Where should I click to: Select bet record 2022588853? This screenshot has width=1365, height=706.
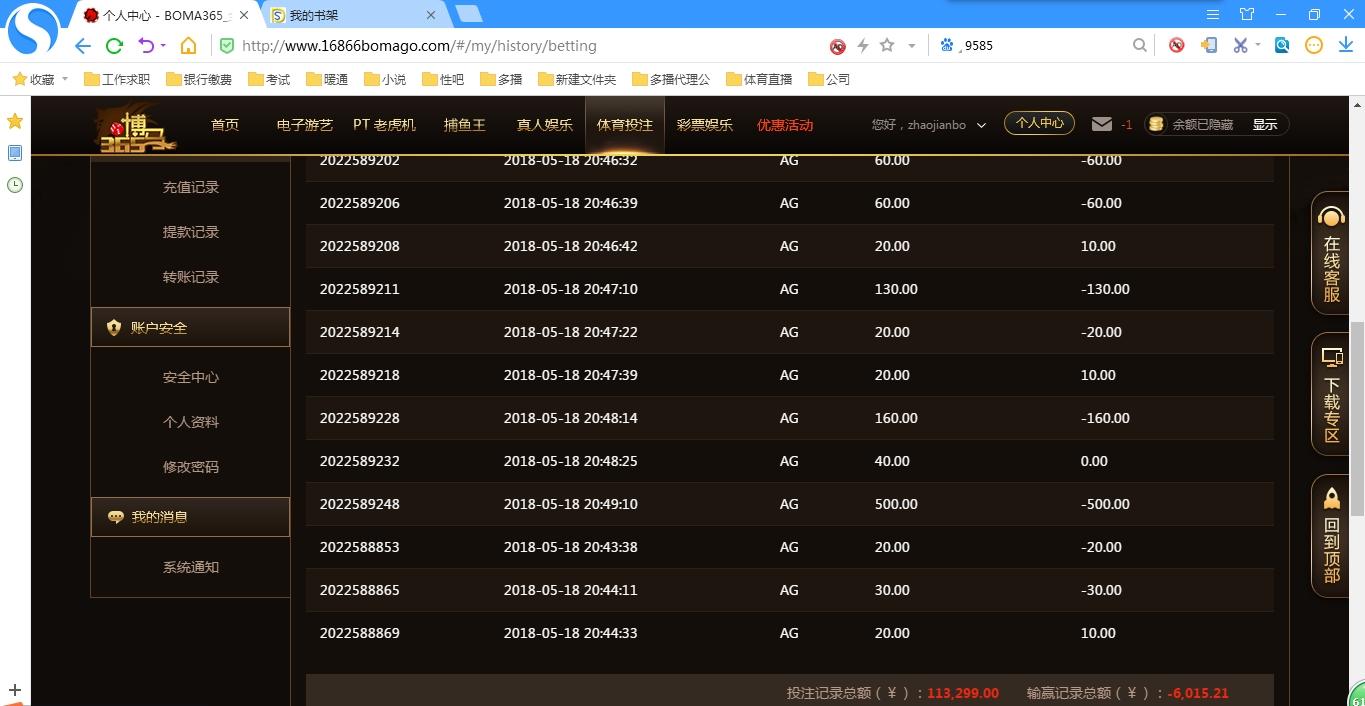click(x=789, y=547)
